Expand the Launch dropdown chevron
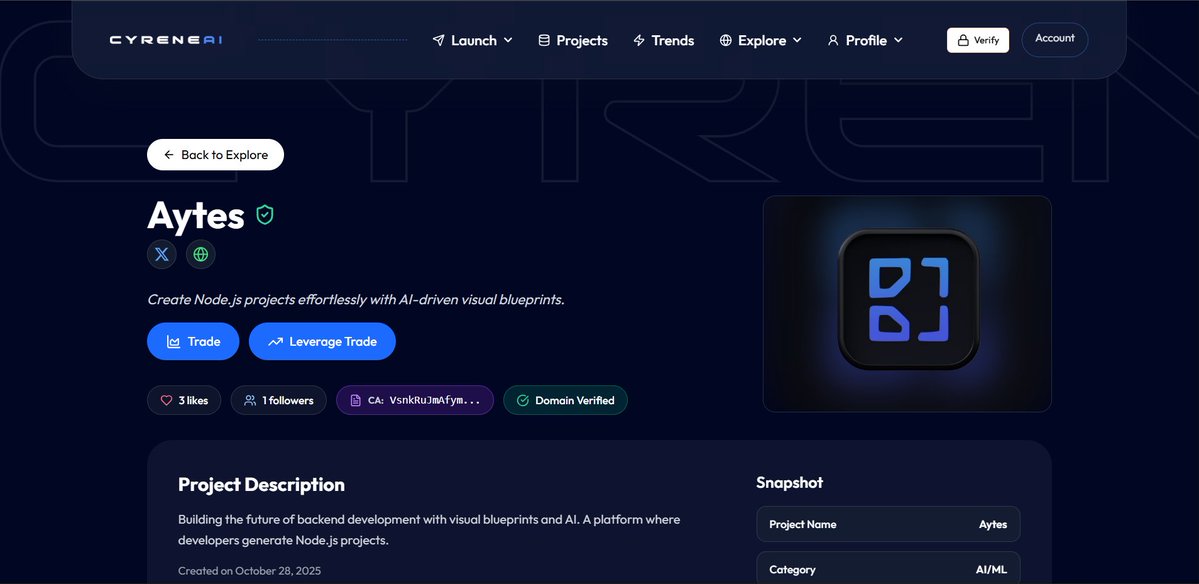Image resolution: width=1199 pixels, height=584 pixels. (x=508, y=41)
